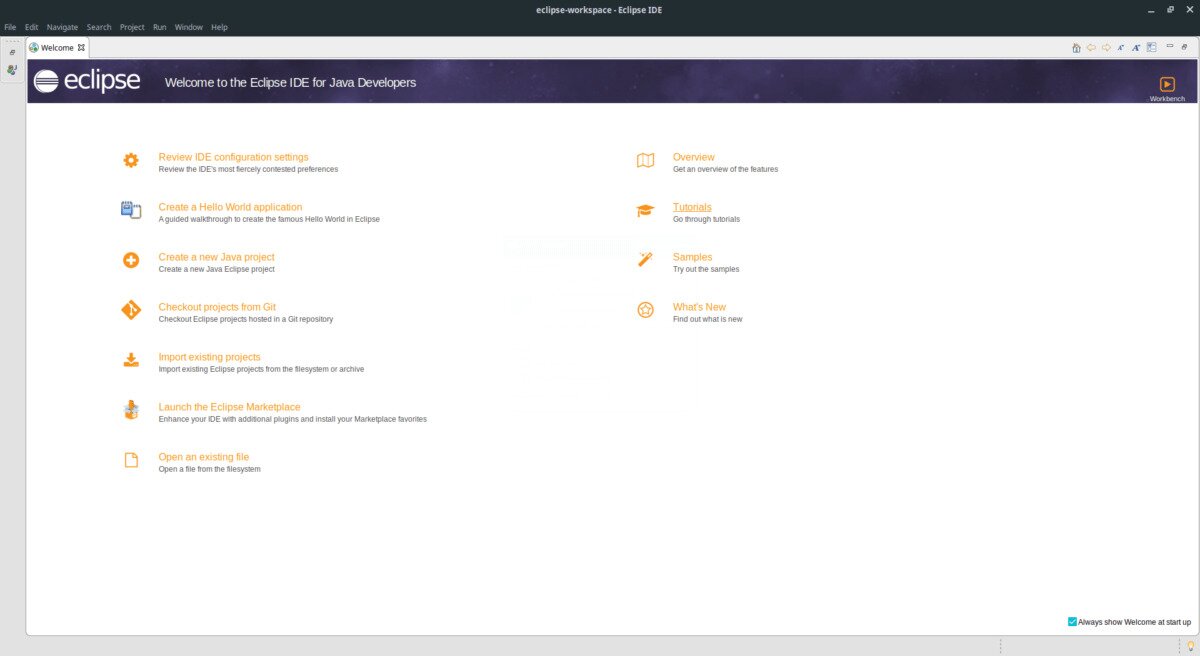1200x656 pixels.
Task: Close the Welcome tab with its X
Action: (82, 47)
